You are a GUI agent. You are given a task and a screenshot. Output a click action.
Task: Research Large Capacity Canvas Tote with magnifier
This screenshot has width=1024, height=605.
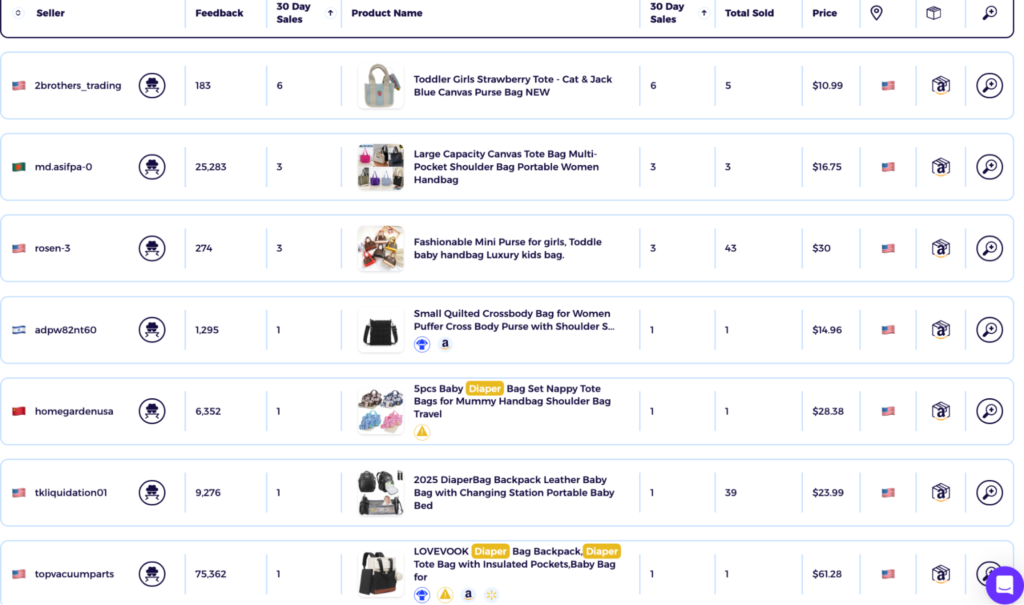[x=989, y=167]
